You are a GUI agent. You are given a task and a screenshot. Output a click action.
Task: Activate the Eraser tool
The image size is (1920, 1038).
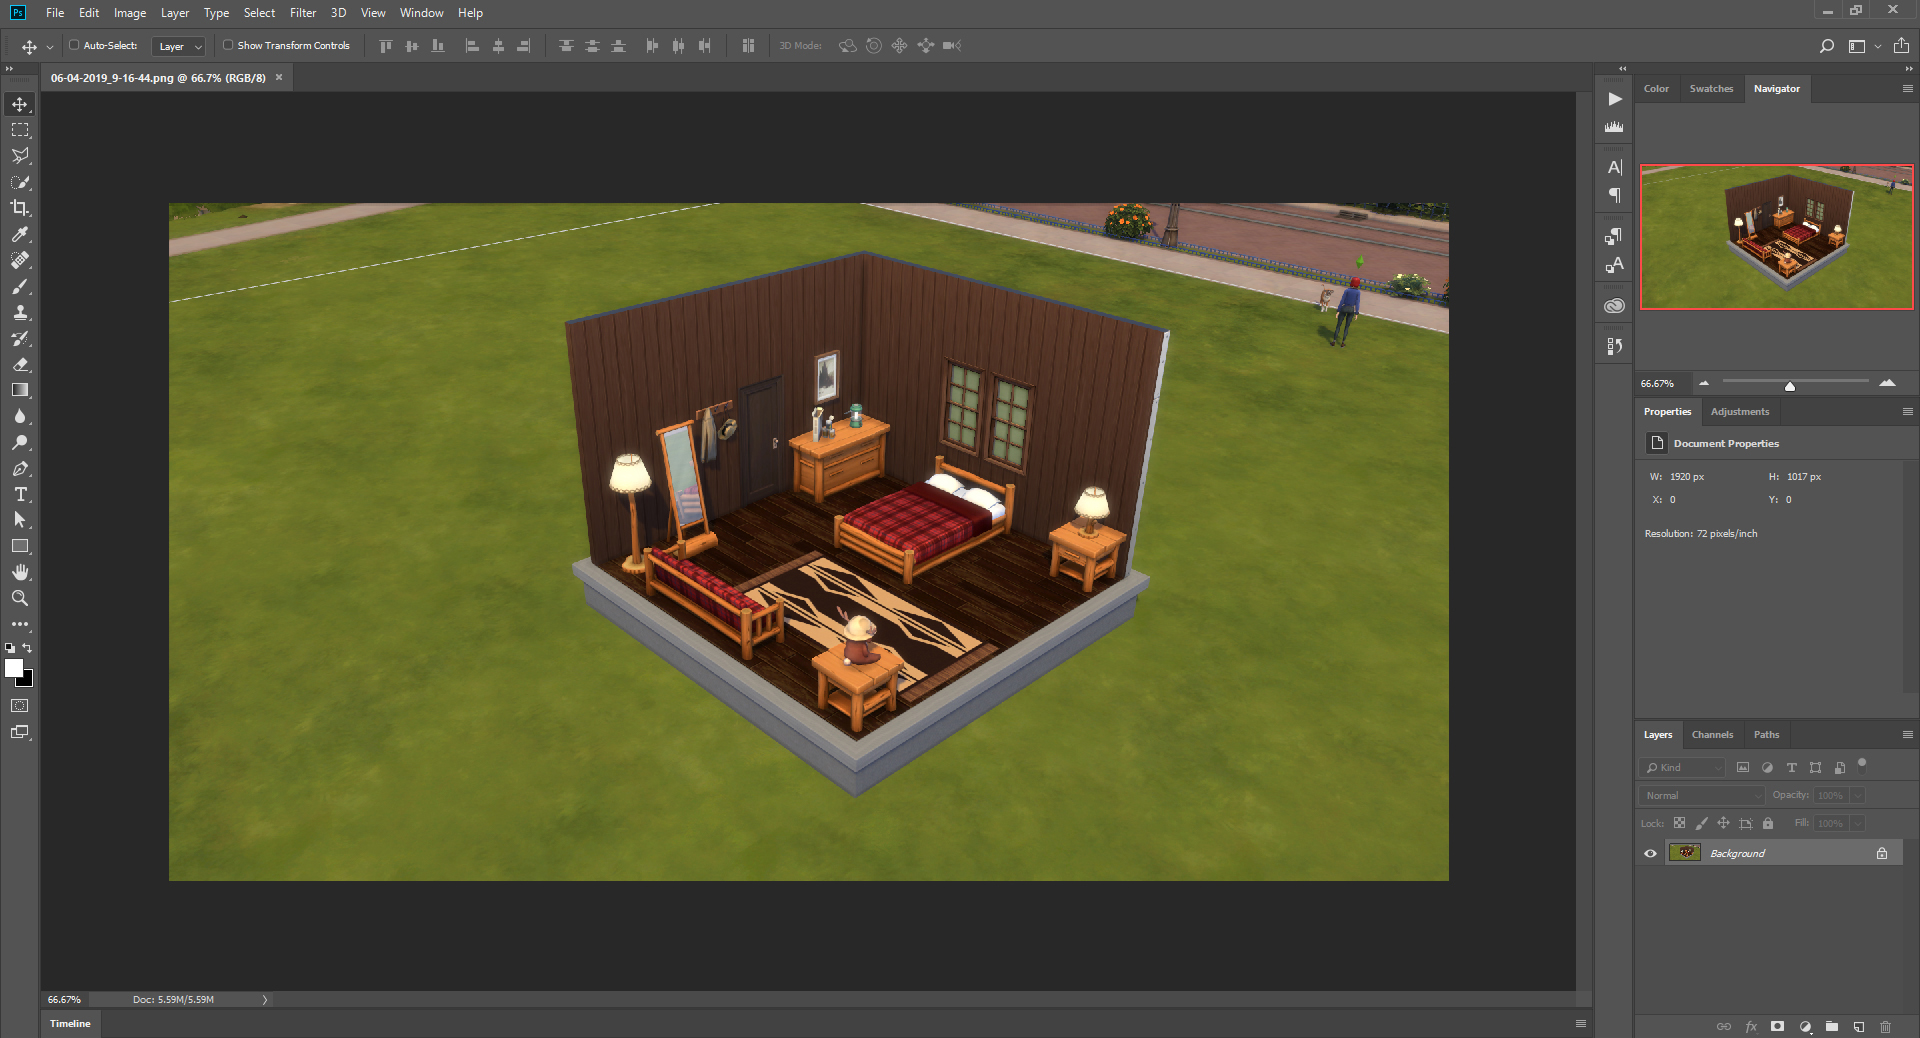click(x=20, y=364)
